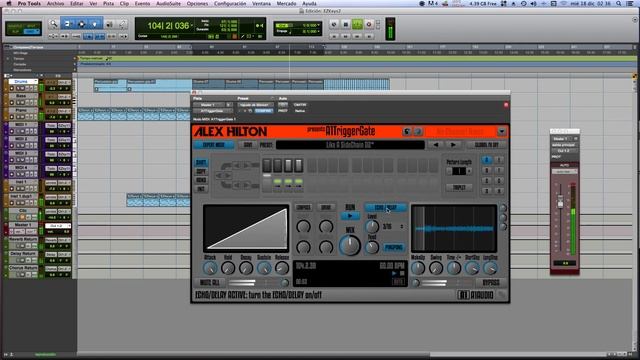
Task: Click the Attack knob
Action: tap(210, 268)
